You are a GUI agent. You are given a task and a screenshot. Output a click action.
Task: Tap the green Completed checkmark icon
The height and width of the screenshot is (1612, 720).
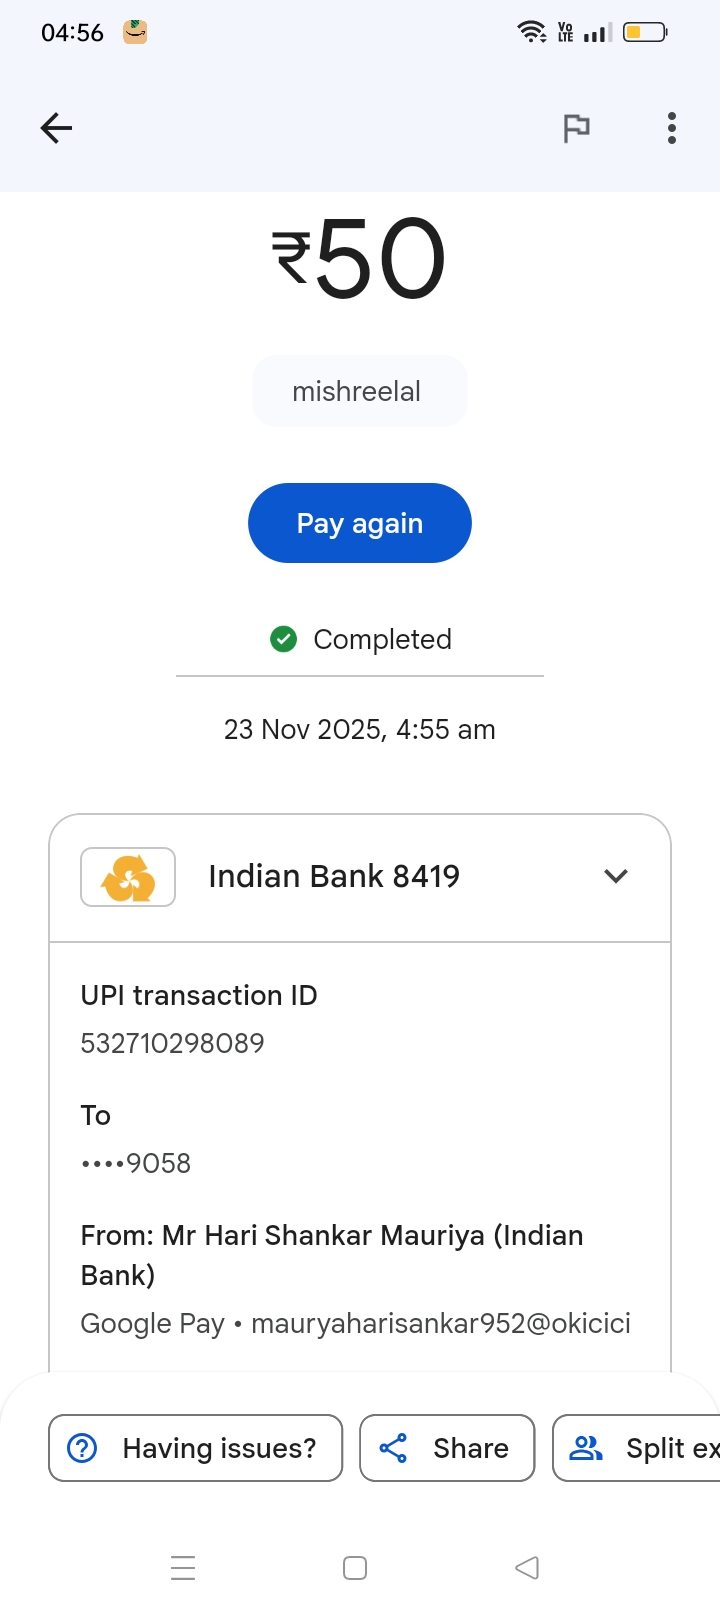point(284,639)
